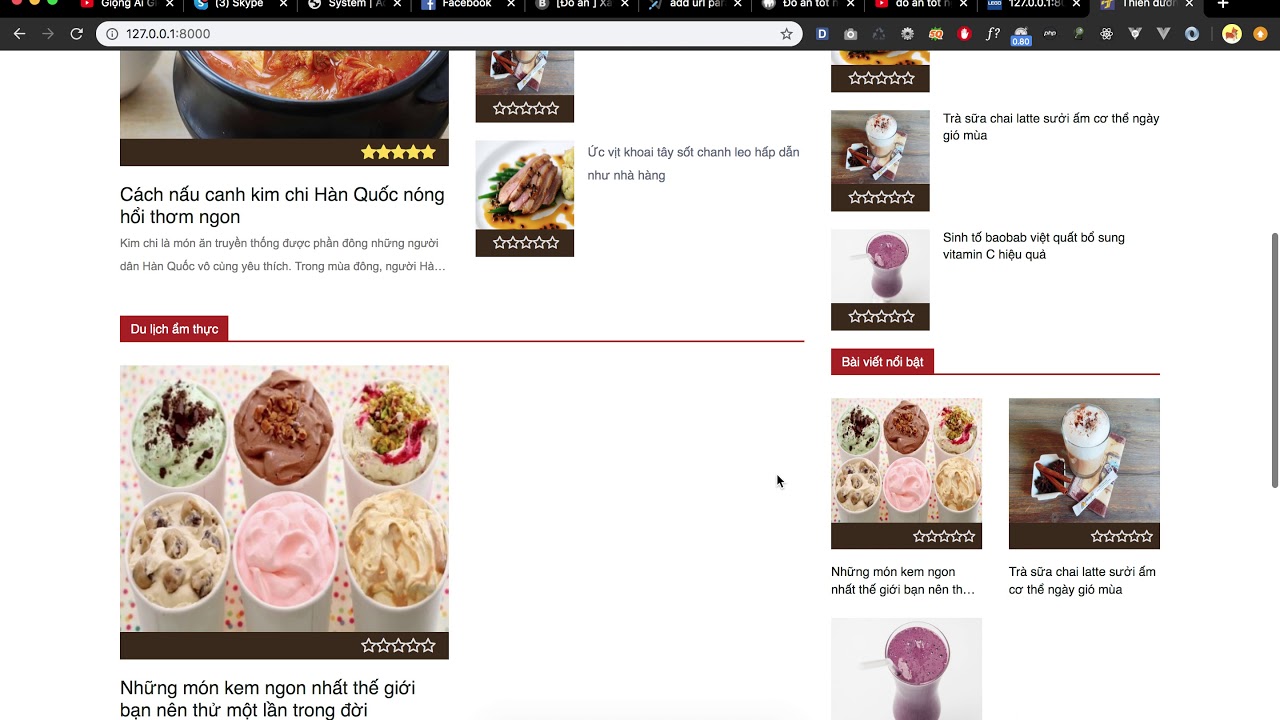Open the Chrome profile avatar
1280x720 pixels.
click(1232, 34)
